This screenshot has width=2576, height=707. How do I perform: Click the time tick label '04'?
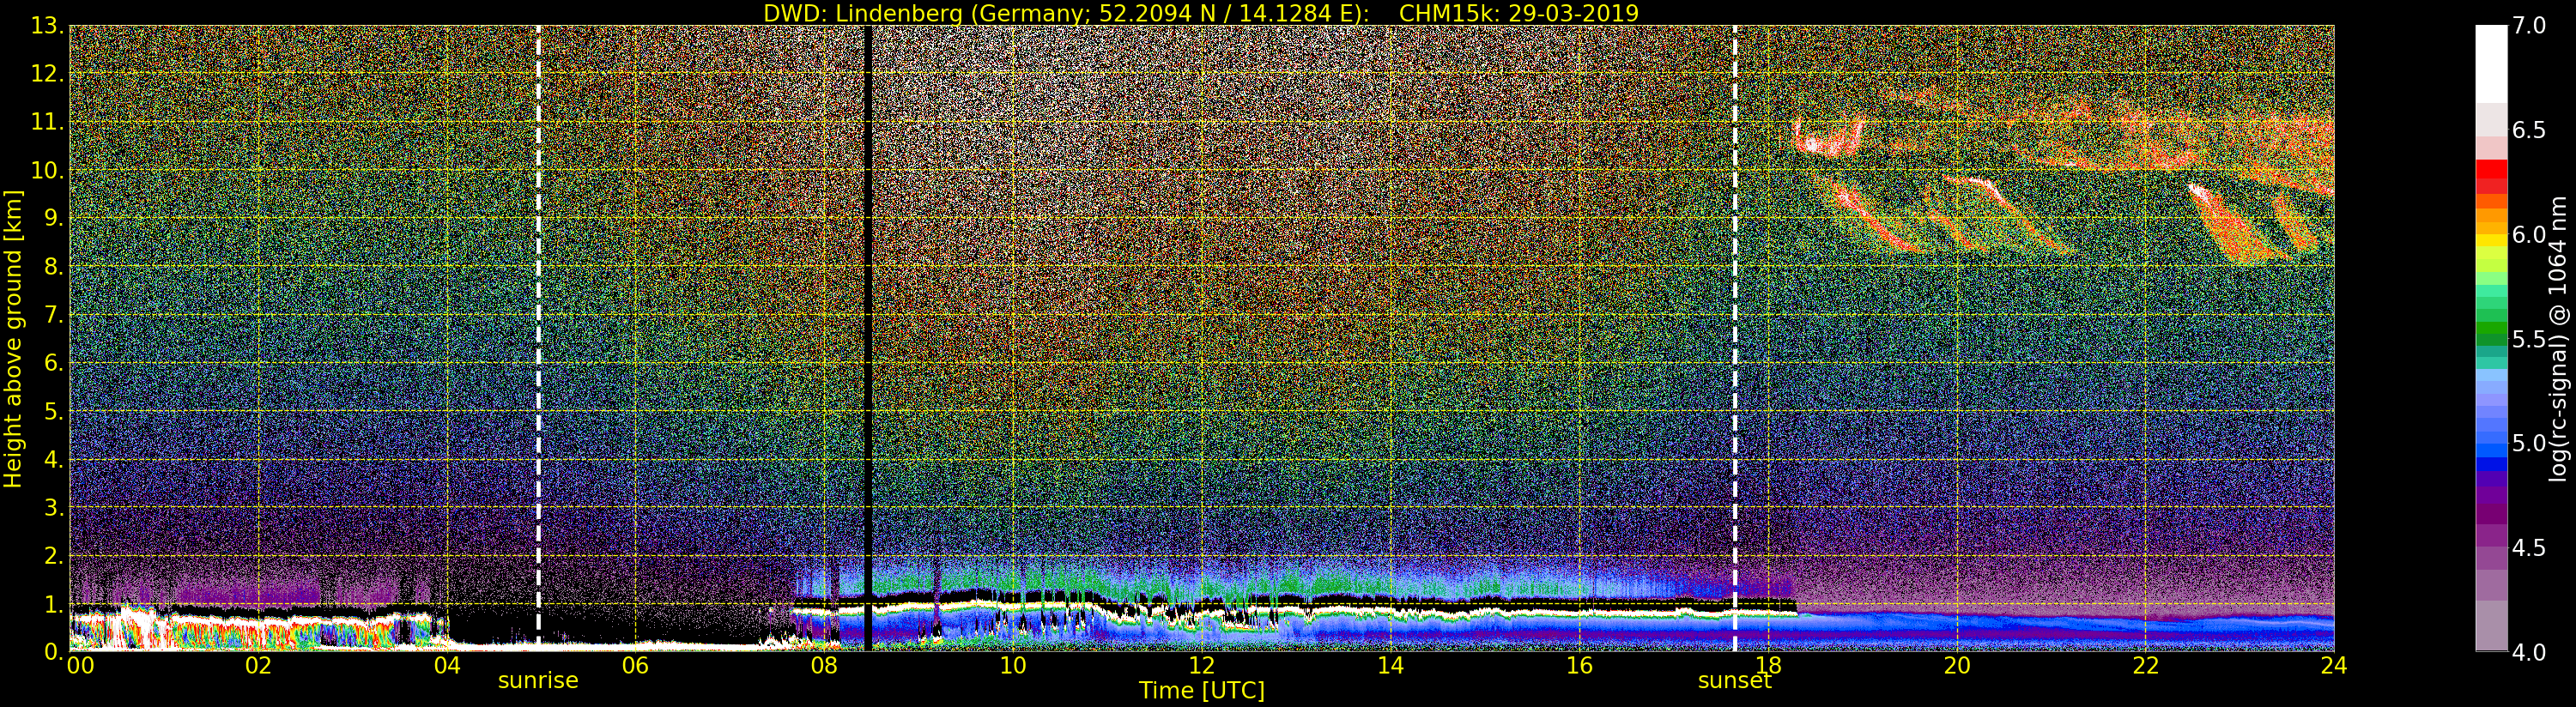pyautogui.click(x=447, y=666)
